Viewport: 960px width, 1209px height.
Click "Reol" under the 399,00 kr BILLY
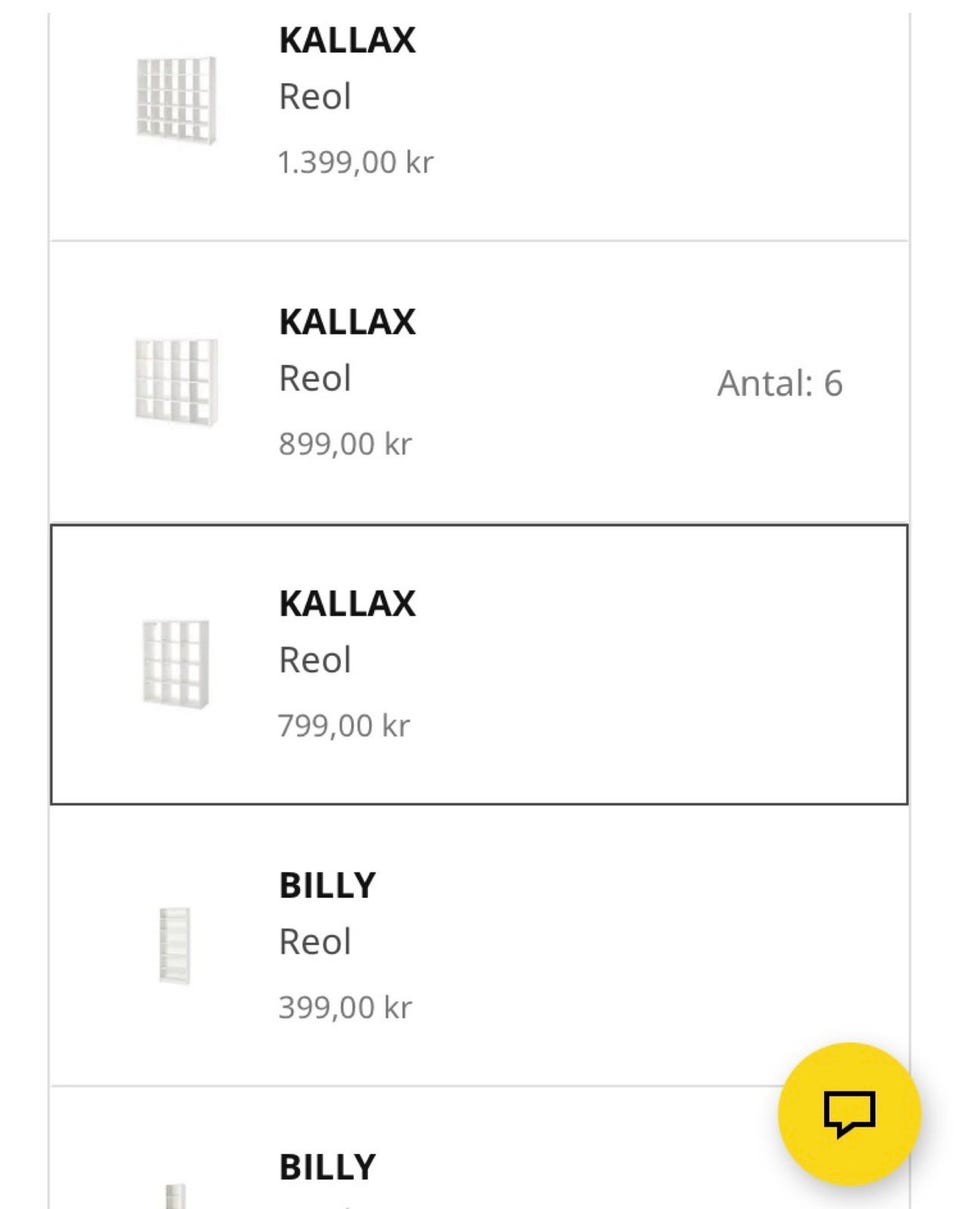pyautogui.click(x=315, y=942)
